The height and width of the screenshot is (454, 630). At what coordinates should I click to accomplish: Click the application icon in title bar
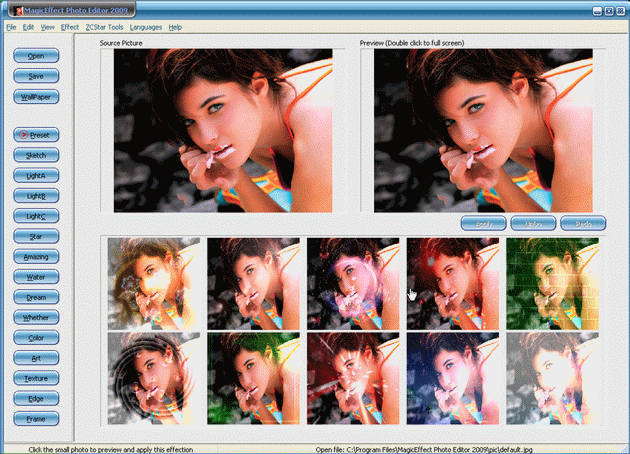[x=15, y=10]
